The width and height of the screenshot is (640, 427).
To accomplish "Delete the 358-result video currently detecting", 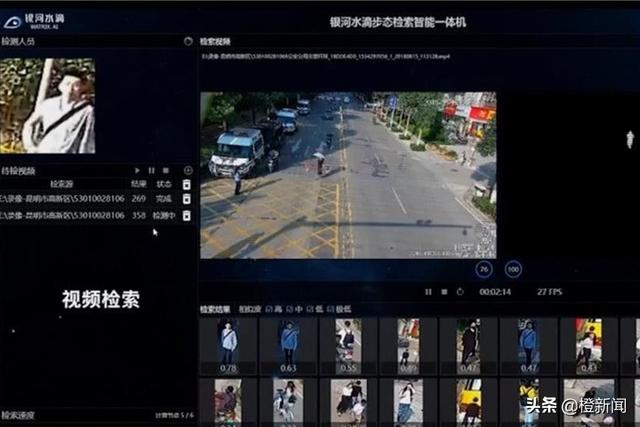I will pos(187,216).
